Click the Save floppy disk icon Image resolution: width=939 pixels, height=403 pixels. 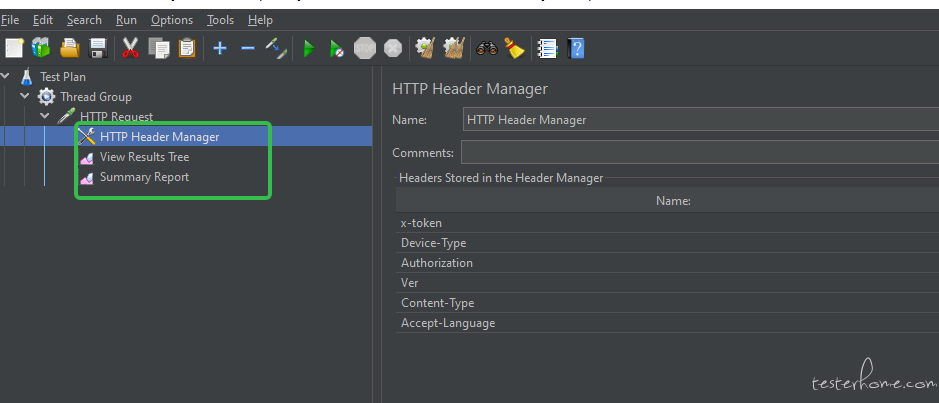tap(98, 47)
